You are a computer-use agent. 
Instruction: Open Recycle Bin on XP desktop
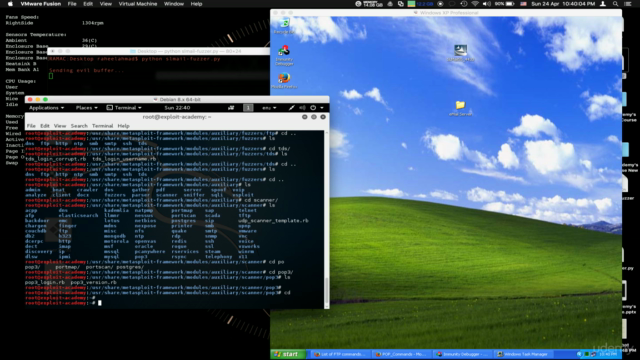click(284, 26)
